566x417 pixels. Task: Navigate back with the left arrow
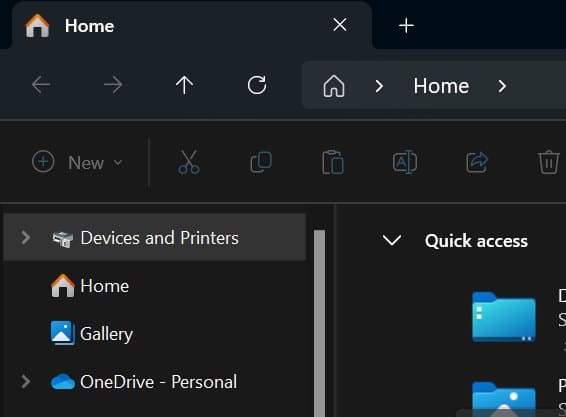[41, 85]
